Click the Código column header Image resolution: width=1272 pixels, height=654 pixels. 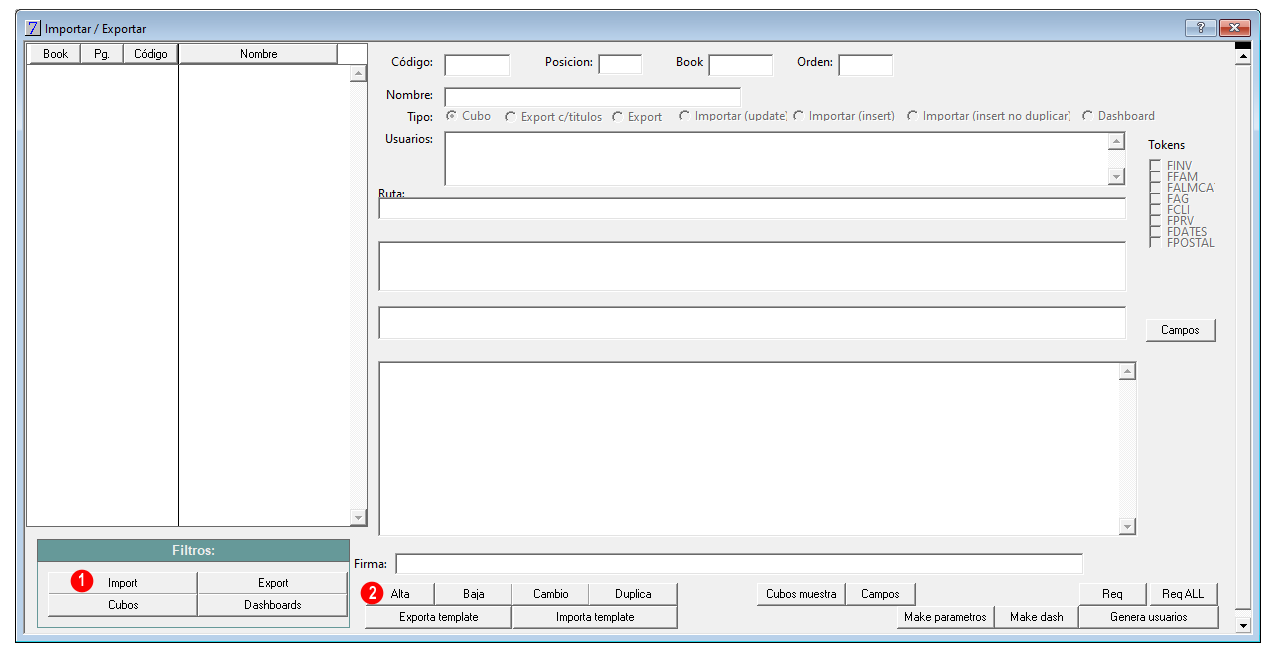(150, 54)
